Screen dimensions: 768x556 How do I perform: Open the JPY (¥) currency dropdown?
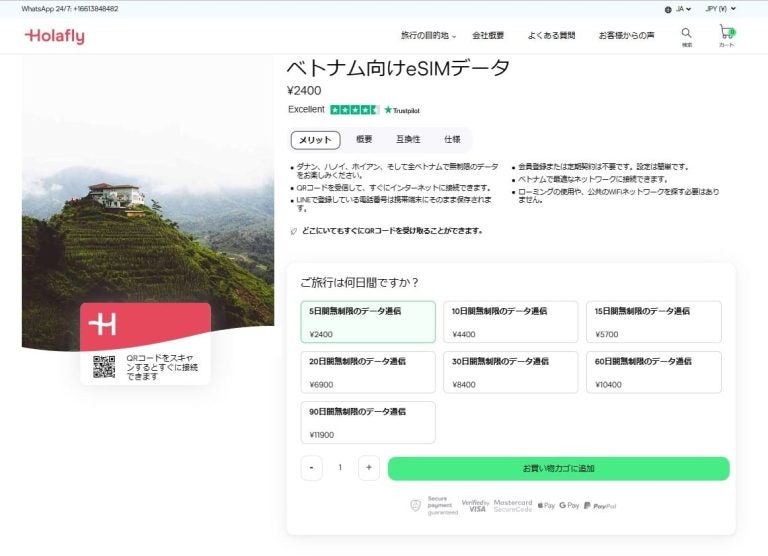pos(720,9)
